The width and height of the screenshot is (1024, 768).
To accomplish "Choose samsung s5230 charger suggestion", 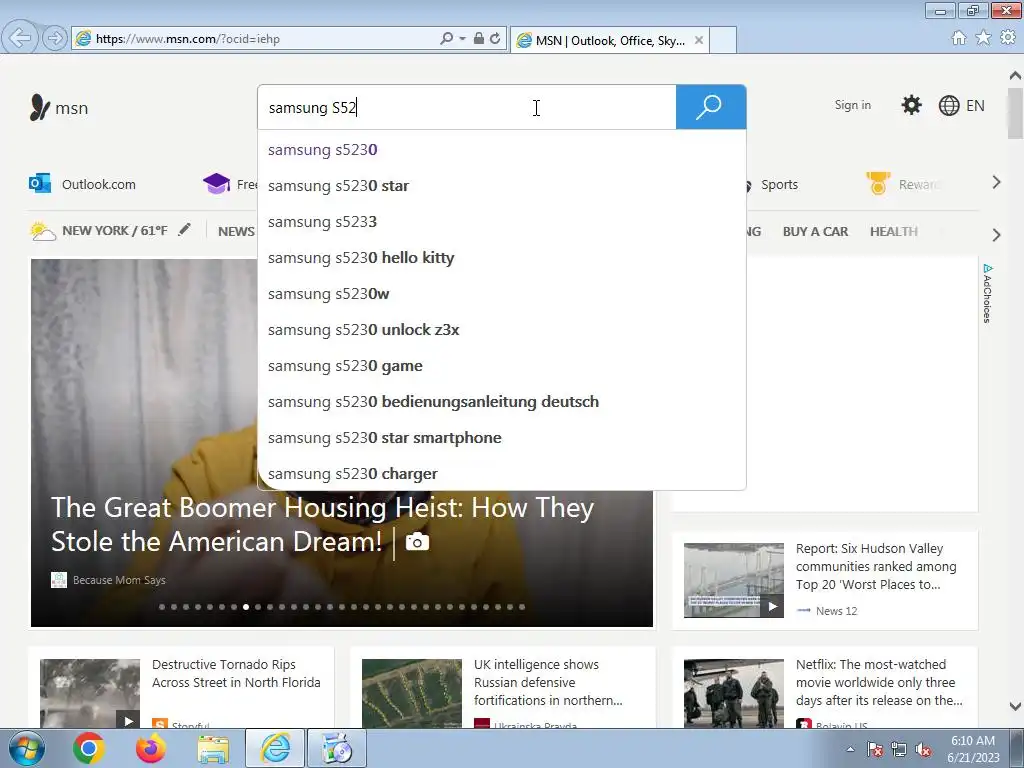I will [502, 473].
